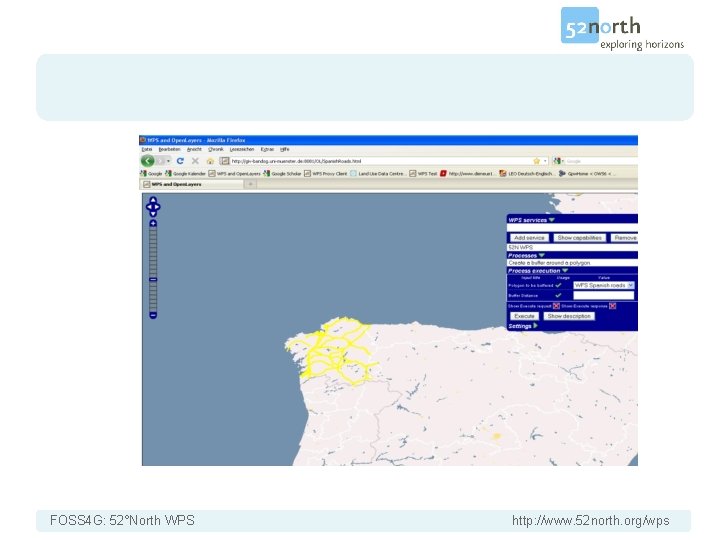Toggle usage check for Polygon to be buffered

[x=558, y=285]
